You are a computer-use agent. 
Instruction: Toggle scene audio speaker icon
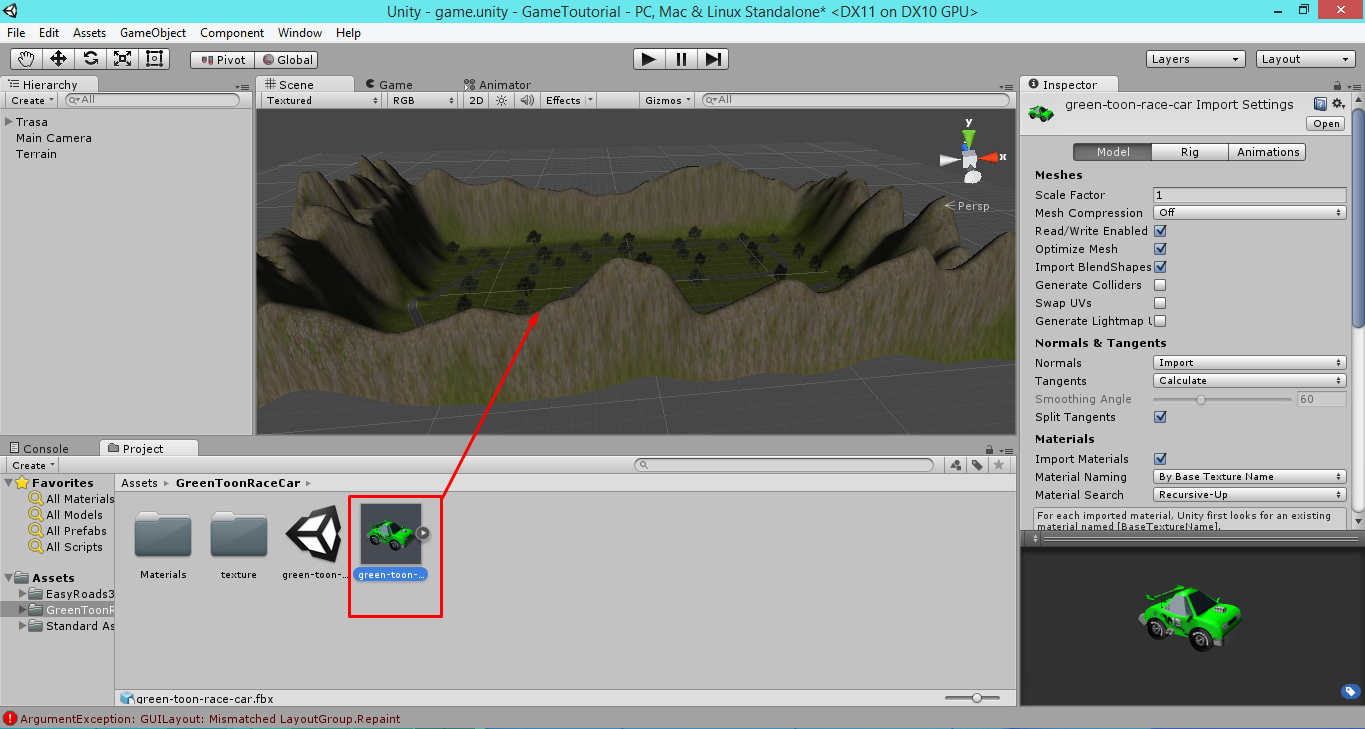(527, 100)
